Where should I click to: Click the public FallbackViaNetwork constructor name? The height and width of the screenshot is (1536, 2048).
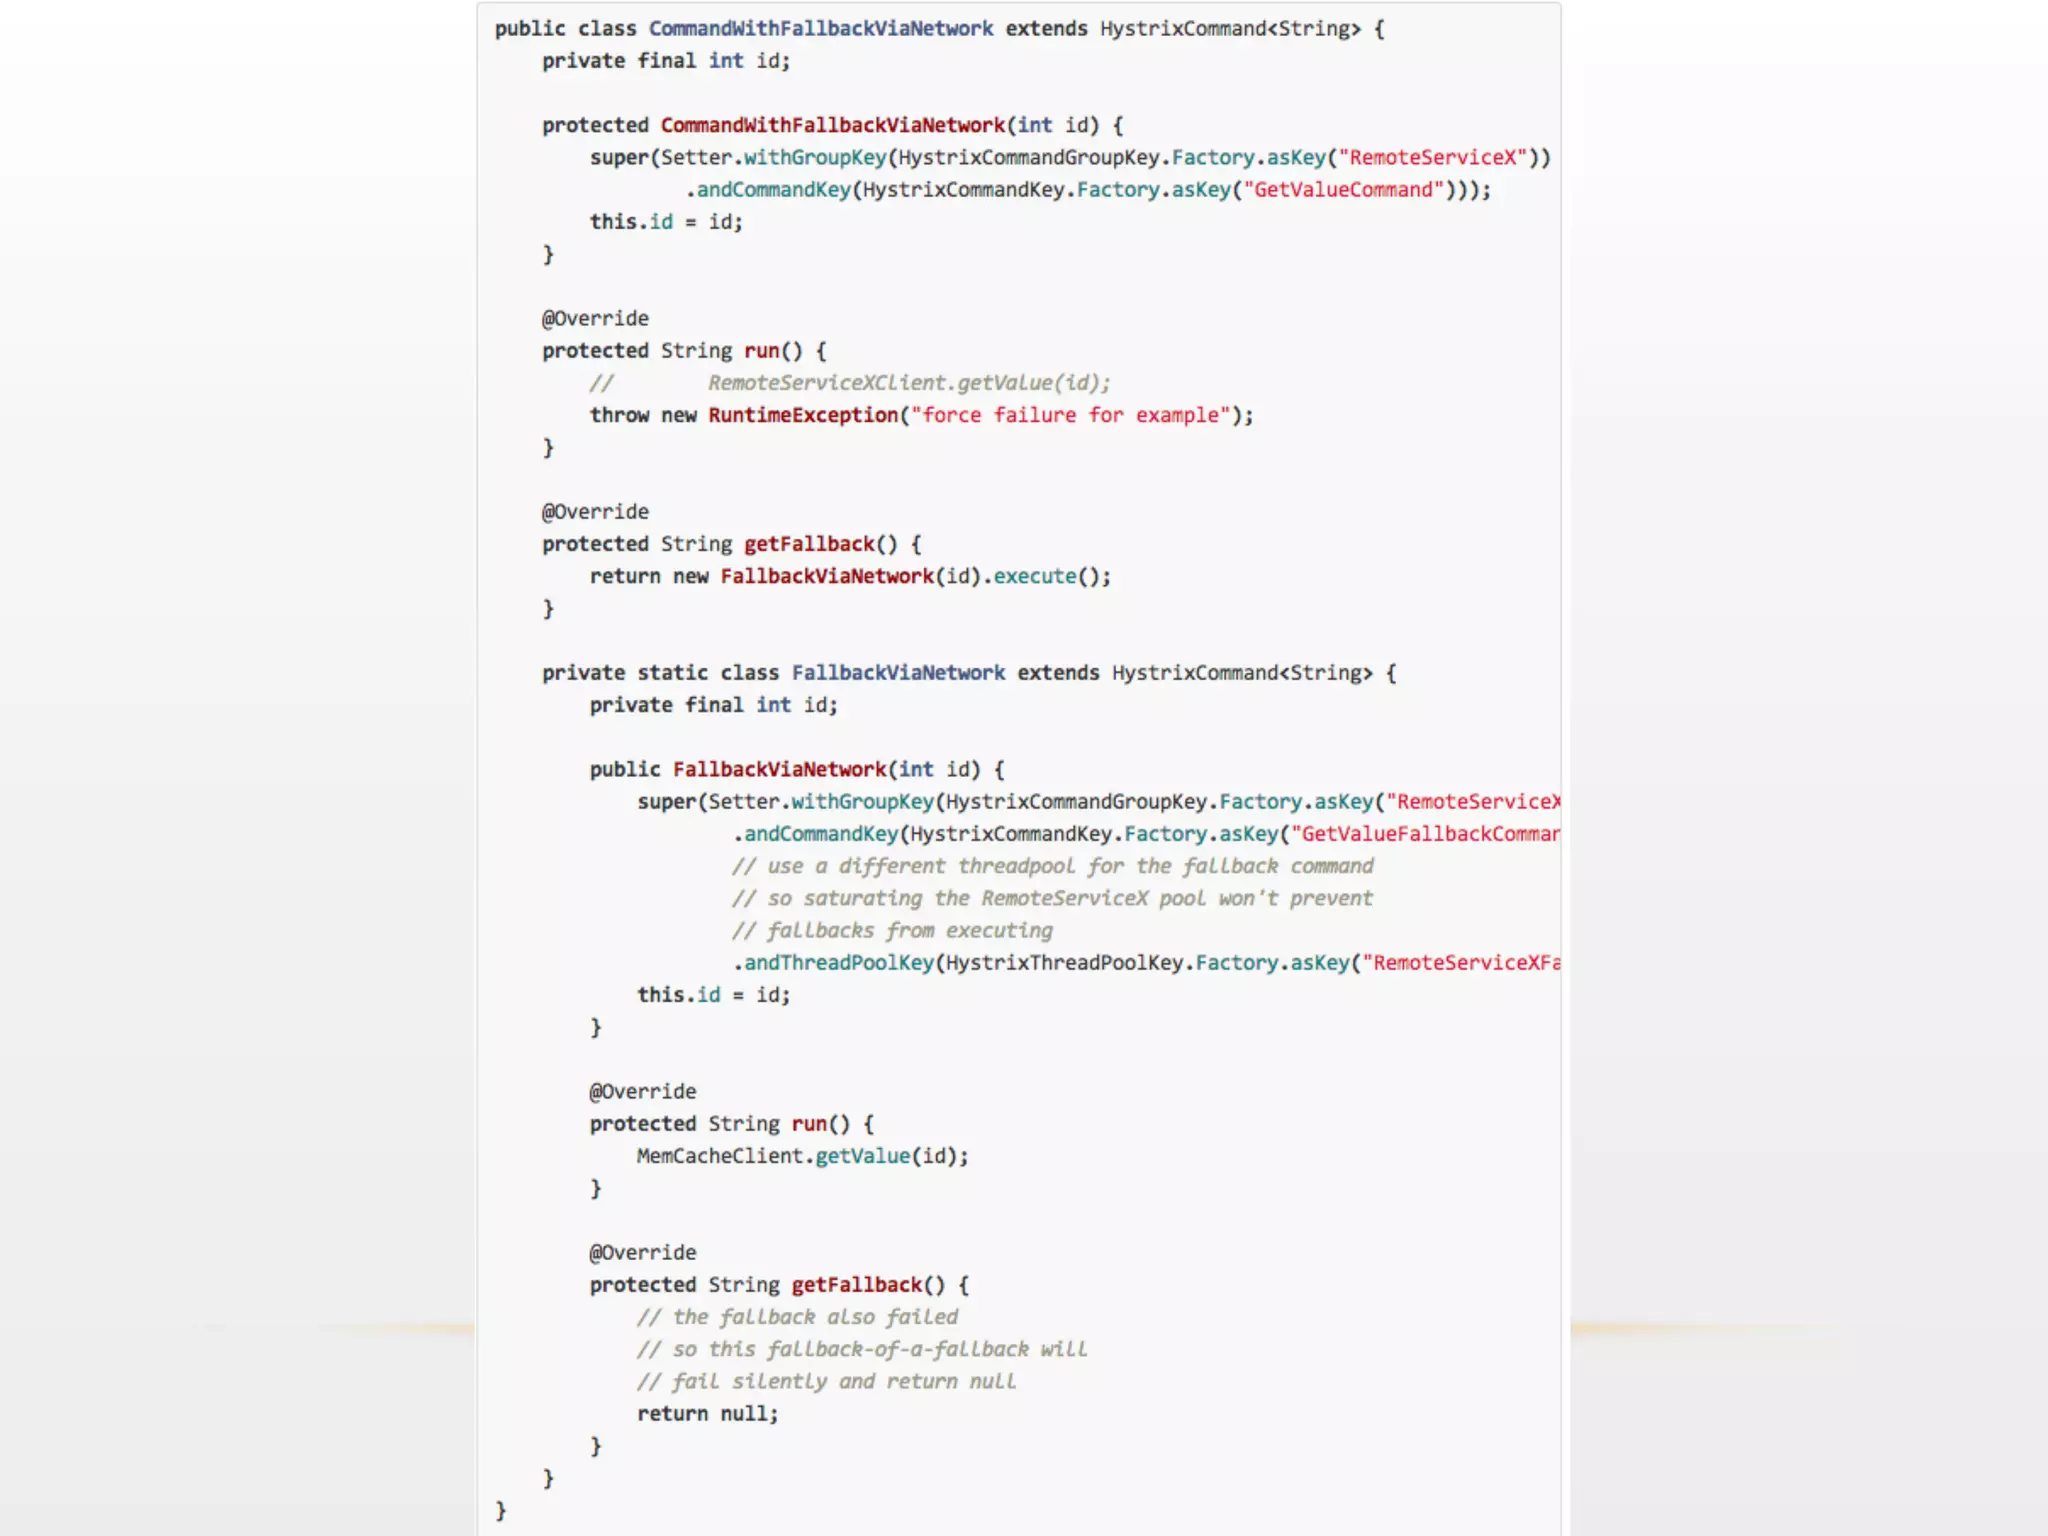click(779, 769)
